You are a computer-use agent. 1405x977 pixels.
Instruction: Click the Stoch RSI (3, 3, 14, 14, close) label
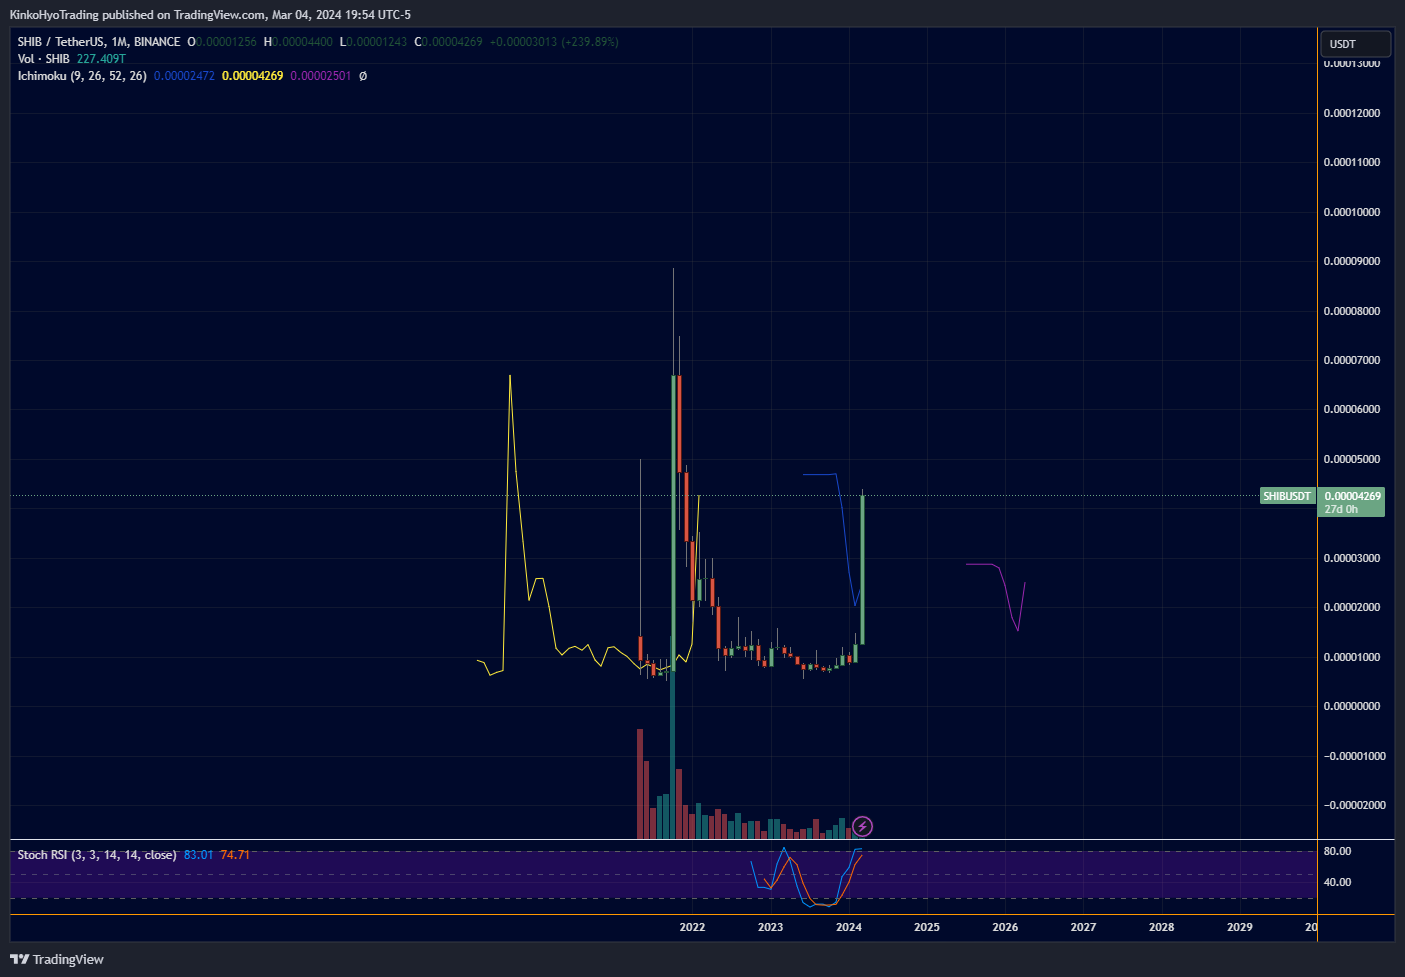97,855
